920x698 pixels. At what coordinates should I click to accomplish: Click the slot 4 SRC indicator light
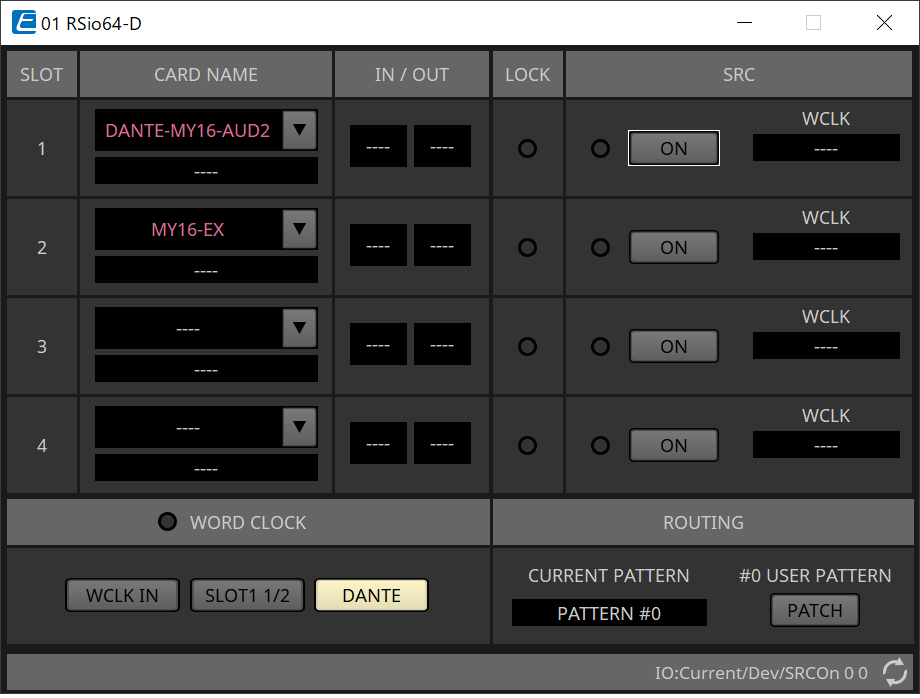click(x=600, y=446)
